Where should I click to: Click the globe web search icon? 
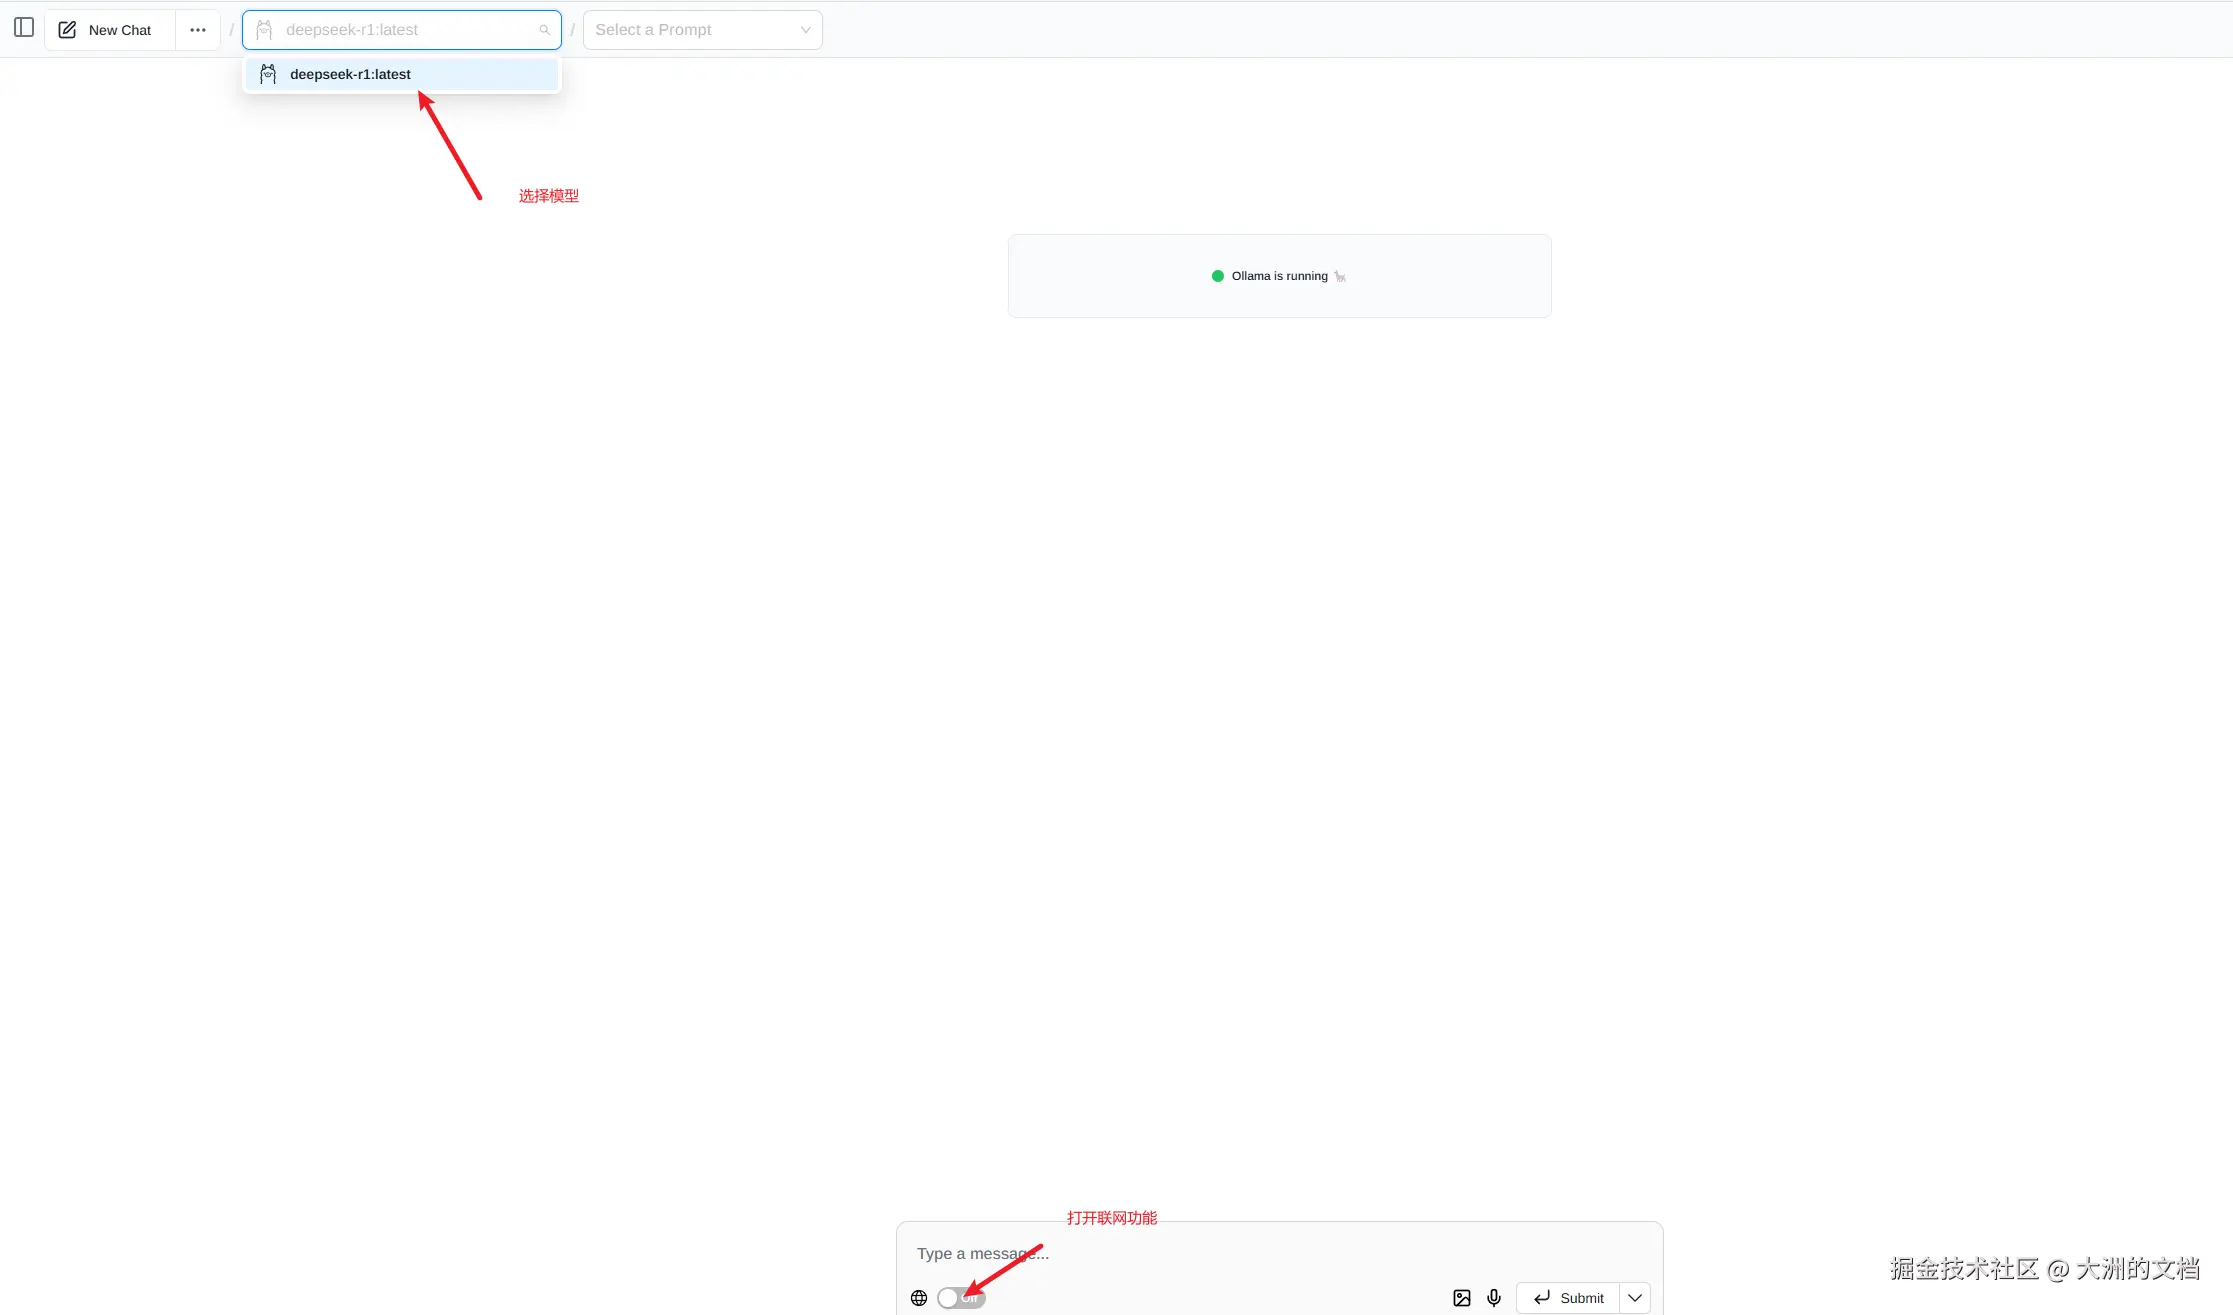(919, 1298)
